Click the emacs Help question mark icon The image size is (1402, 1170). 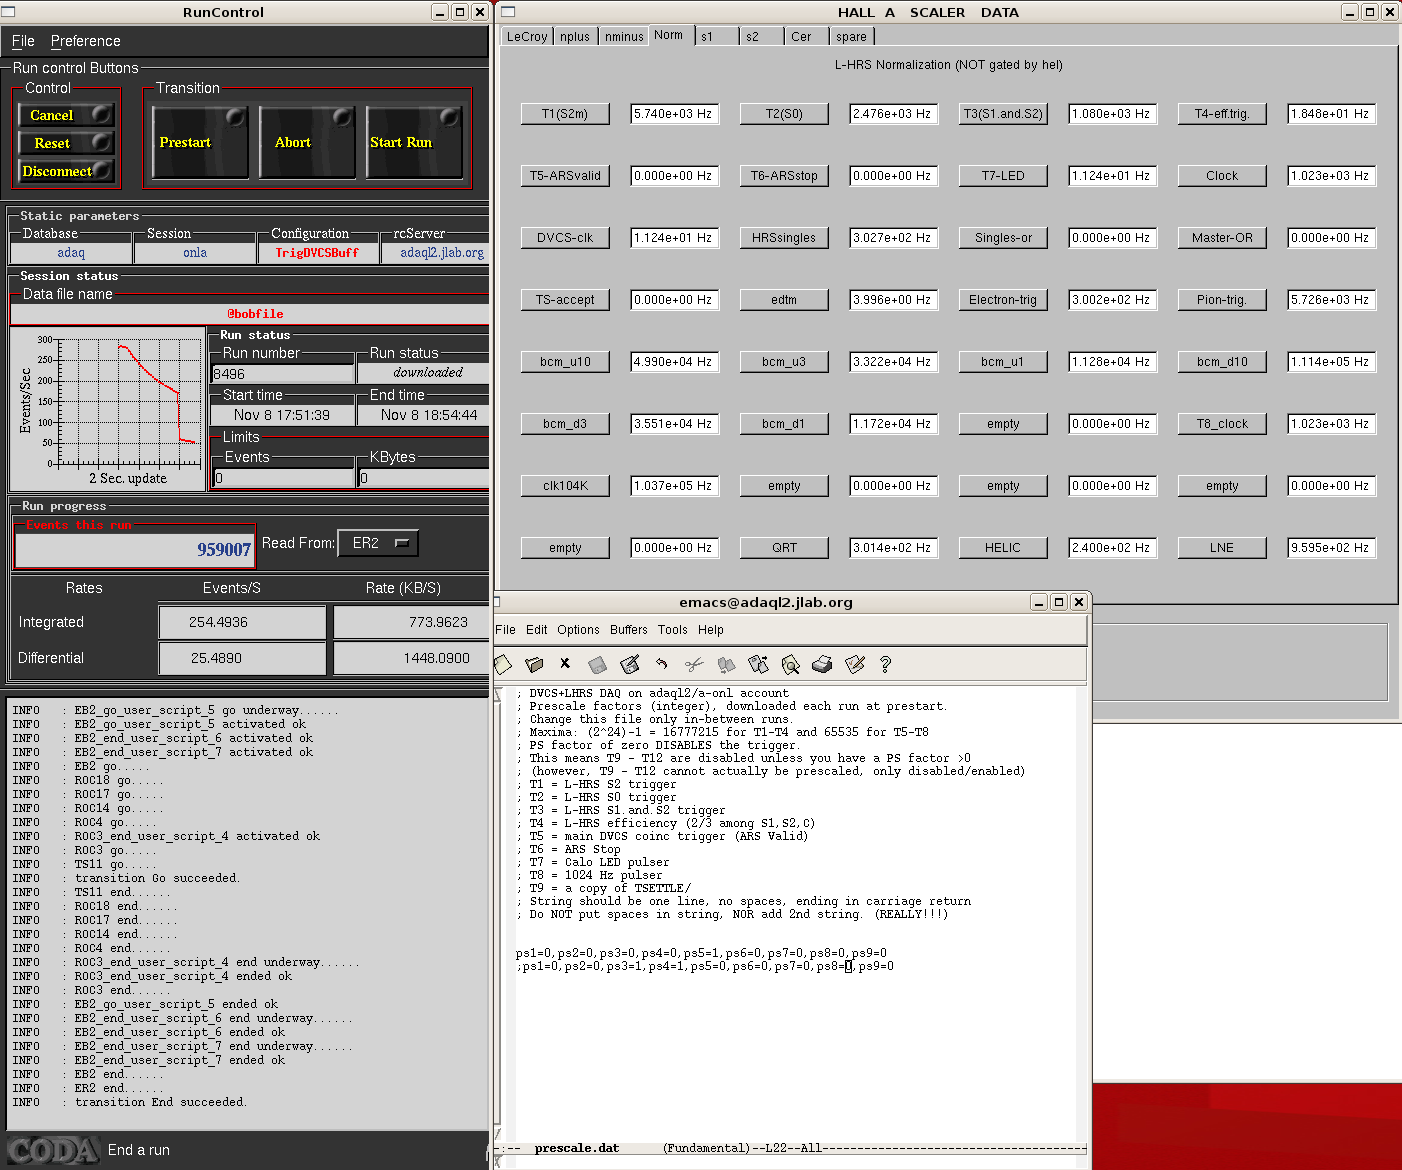(x=885, y=664)
